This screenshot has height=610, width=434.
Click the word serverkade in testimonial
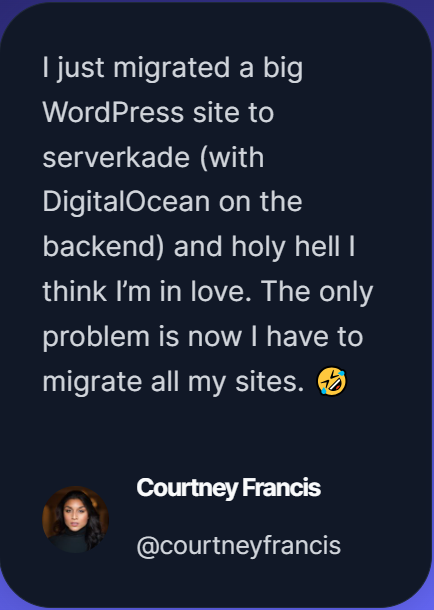click(116, 158)
